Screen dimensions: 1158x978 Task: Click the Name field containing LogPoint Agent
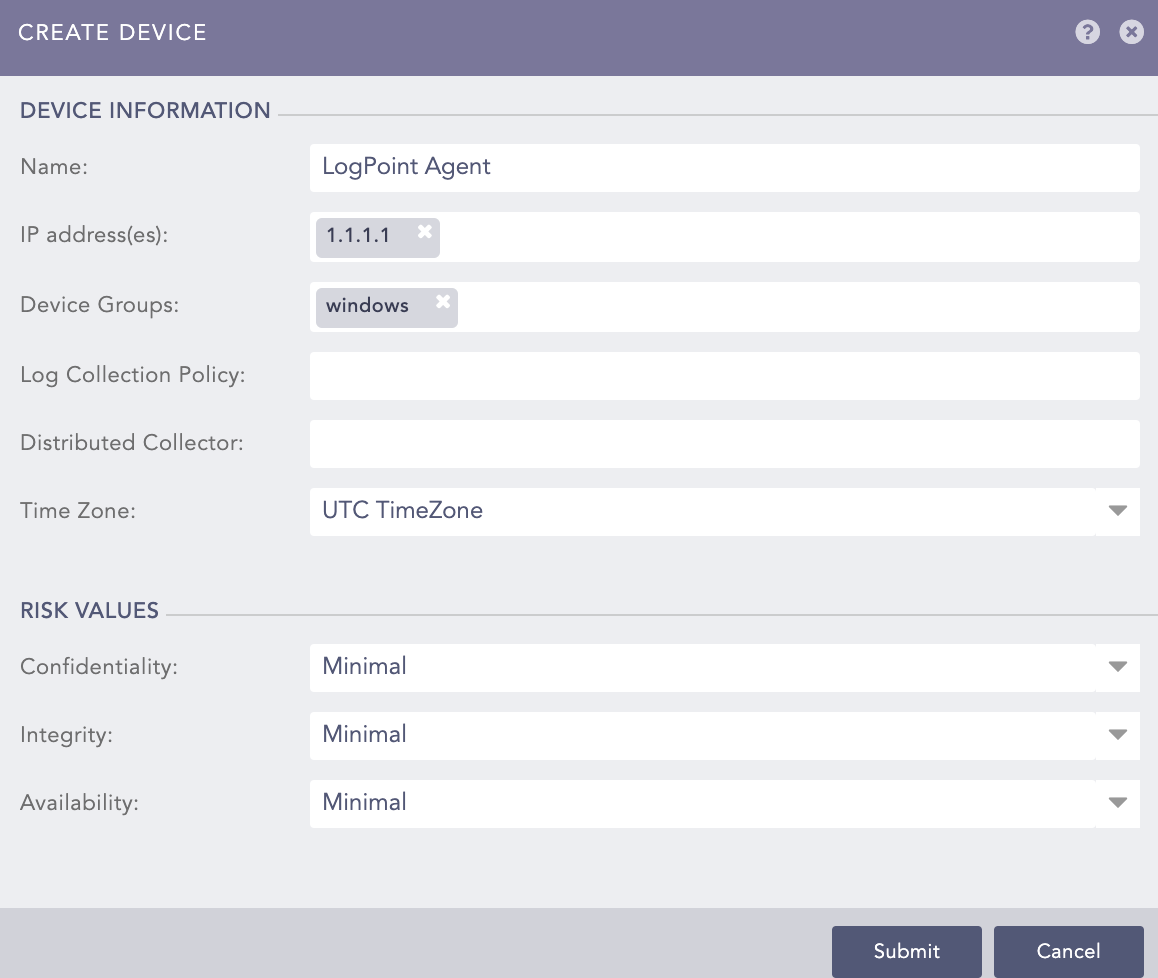point(700,167)
